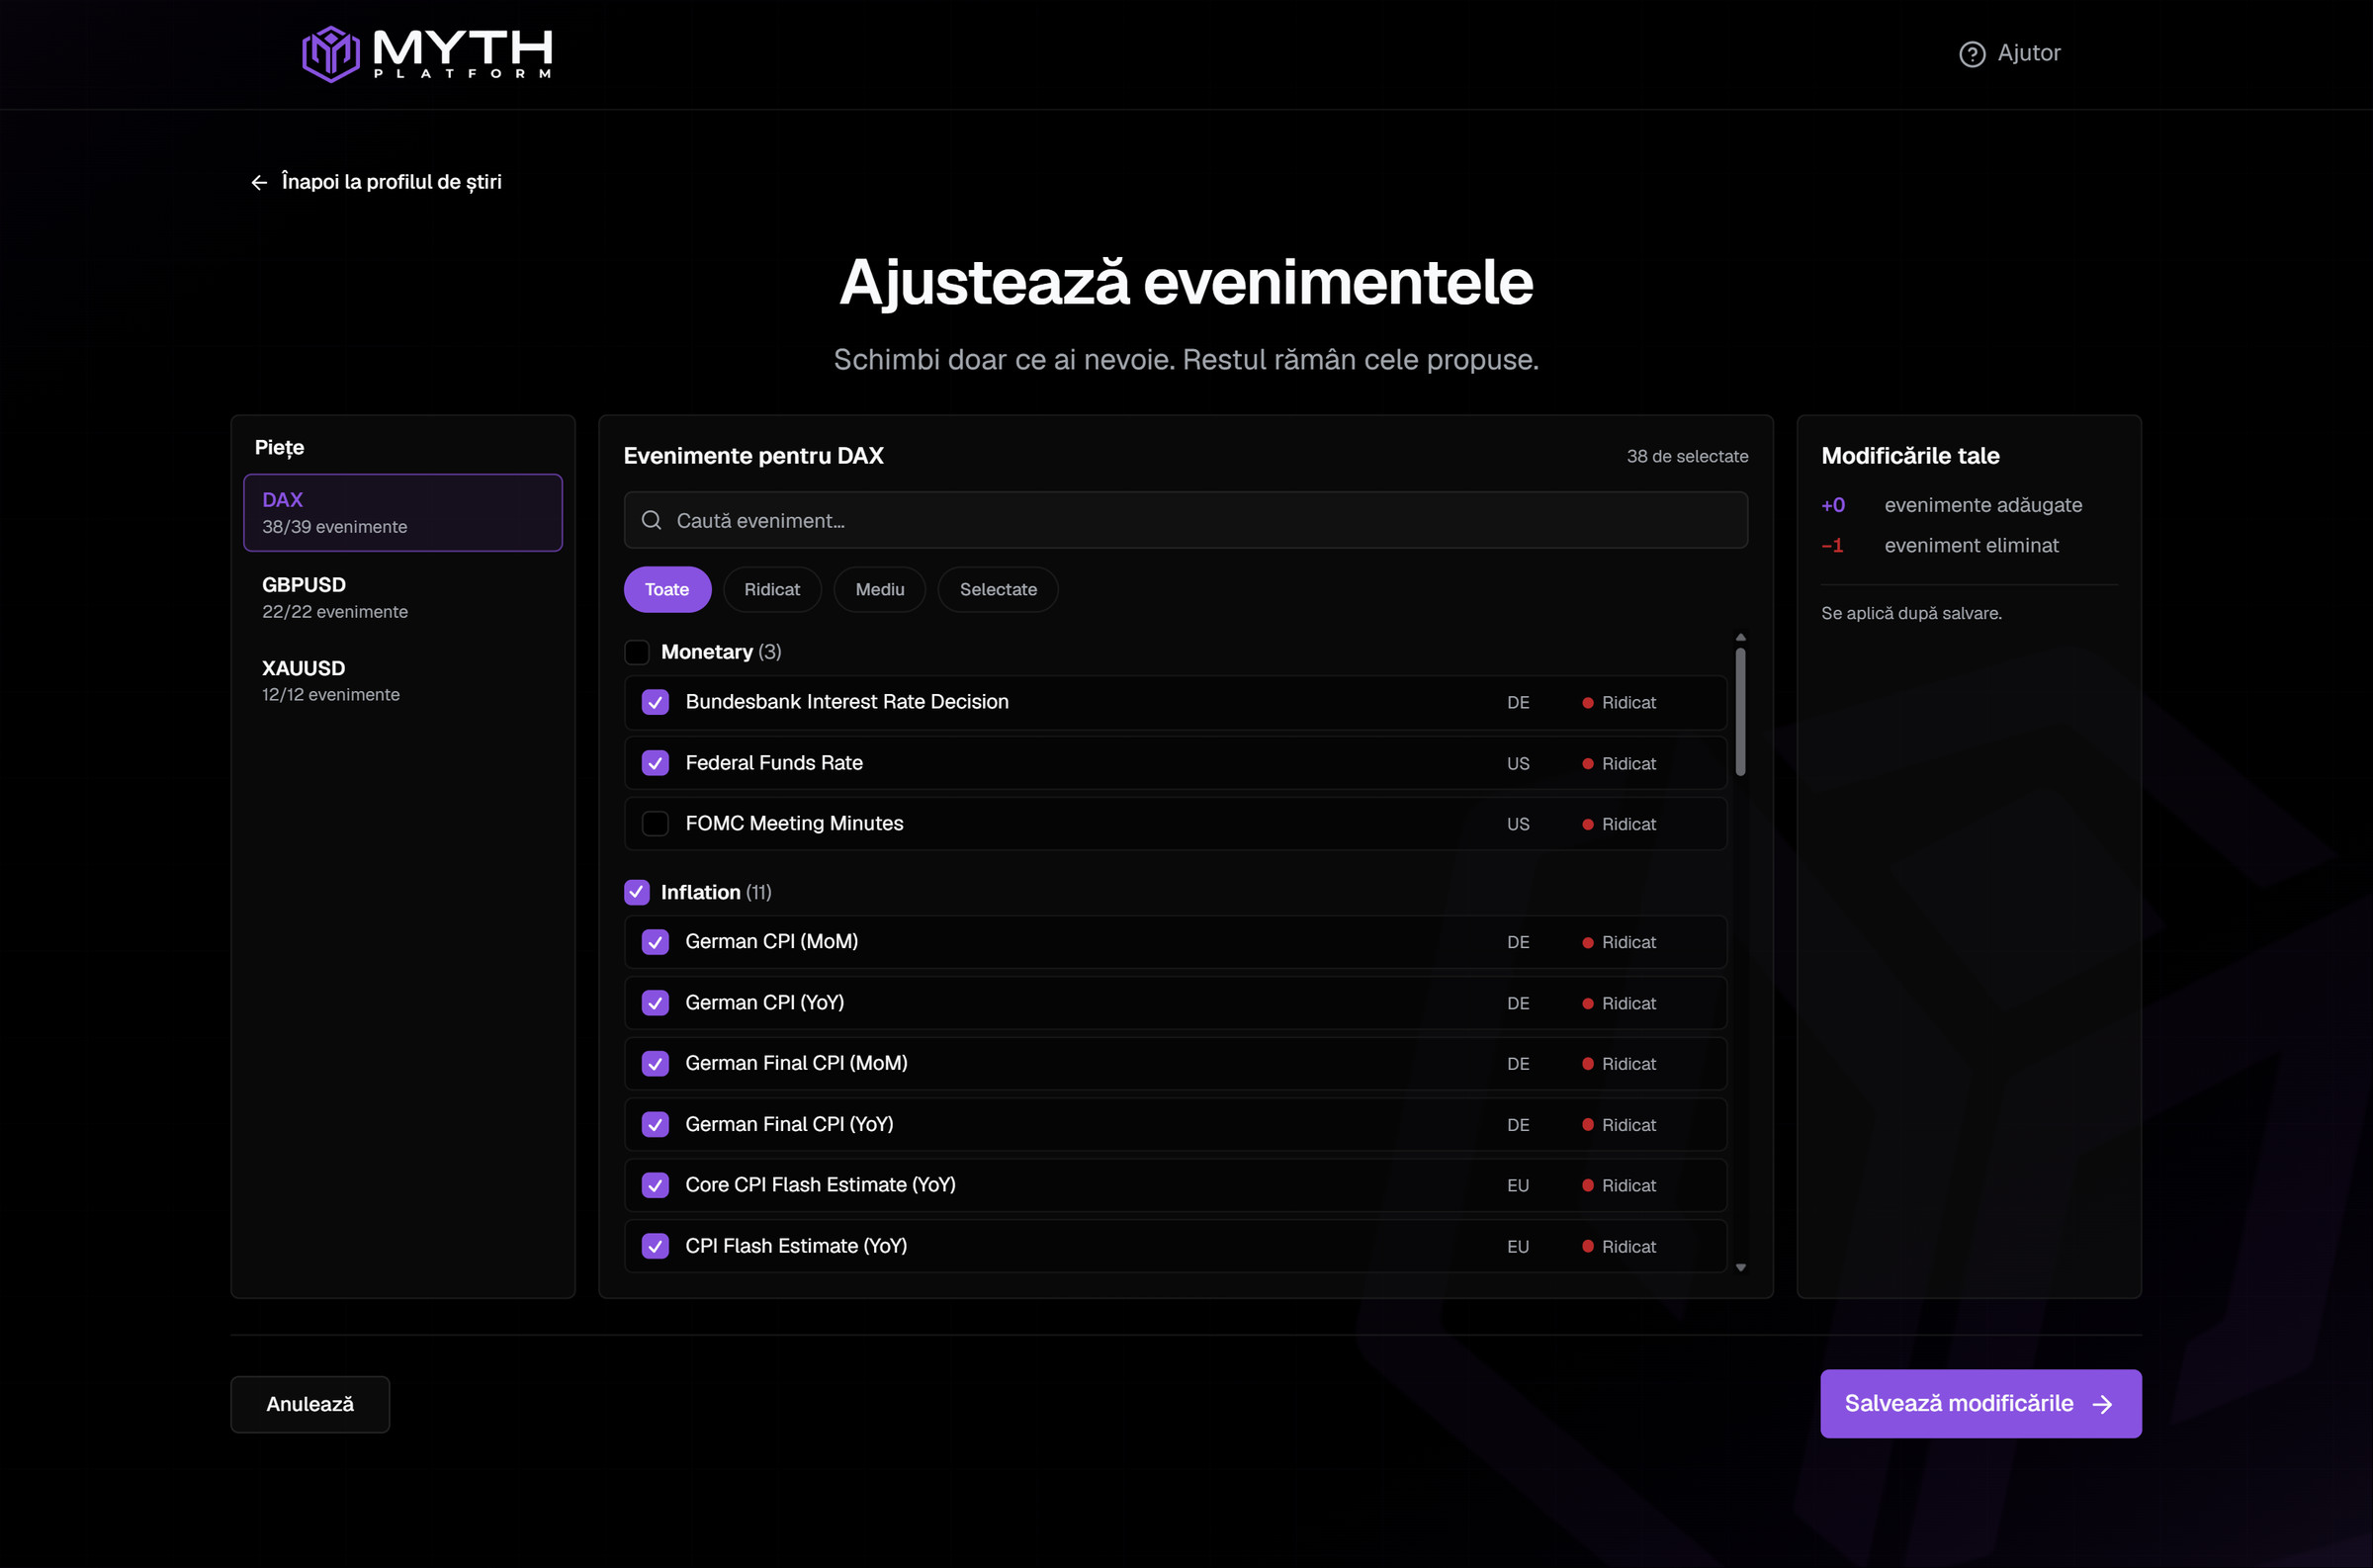Click 'eveniment eliminat' change summary
The image size is (2373, 1568).
point(1971,545)
